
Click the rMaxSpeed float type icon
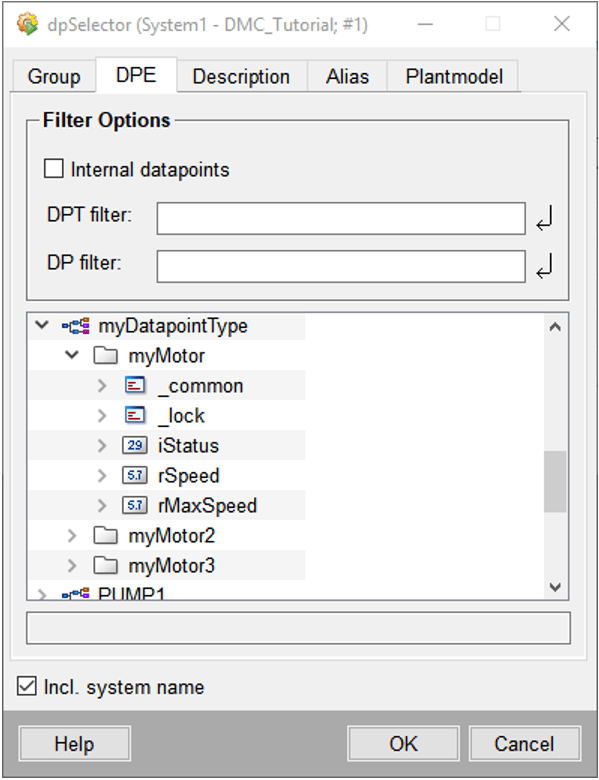click(x=135, y=505)
